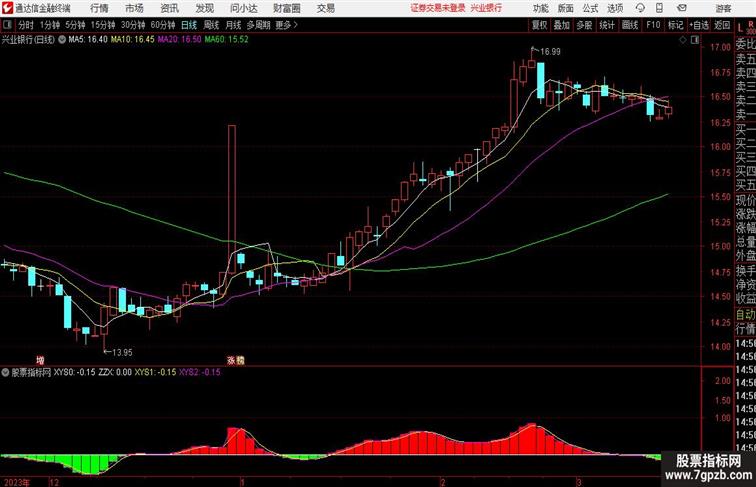Click the MA60: 15.52 value
Image resolution: width=756 pixels, height=487 pixels.
coord(227,40)
